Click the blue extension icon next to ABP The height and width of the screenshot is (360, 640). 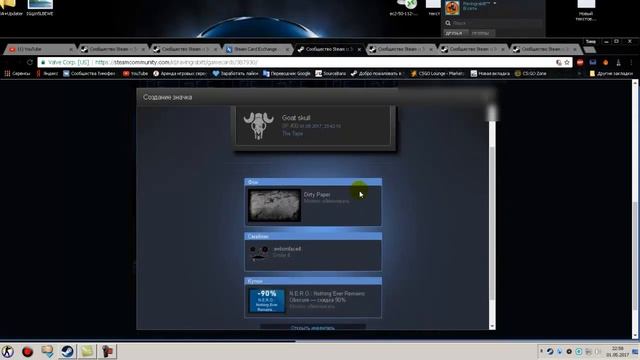pos(593,62)
